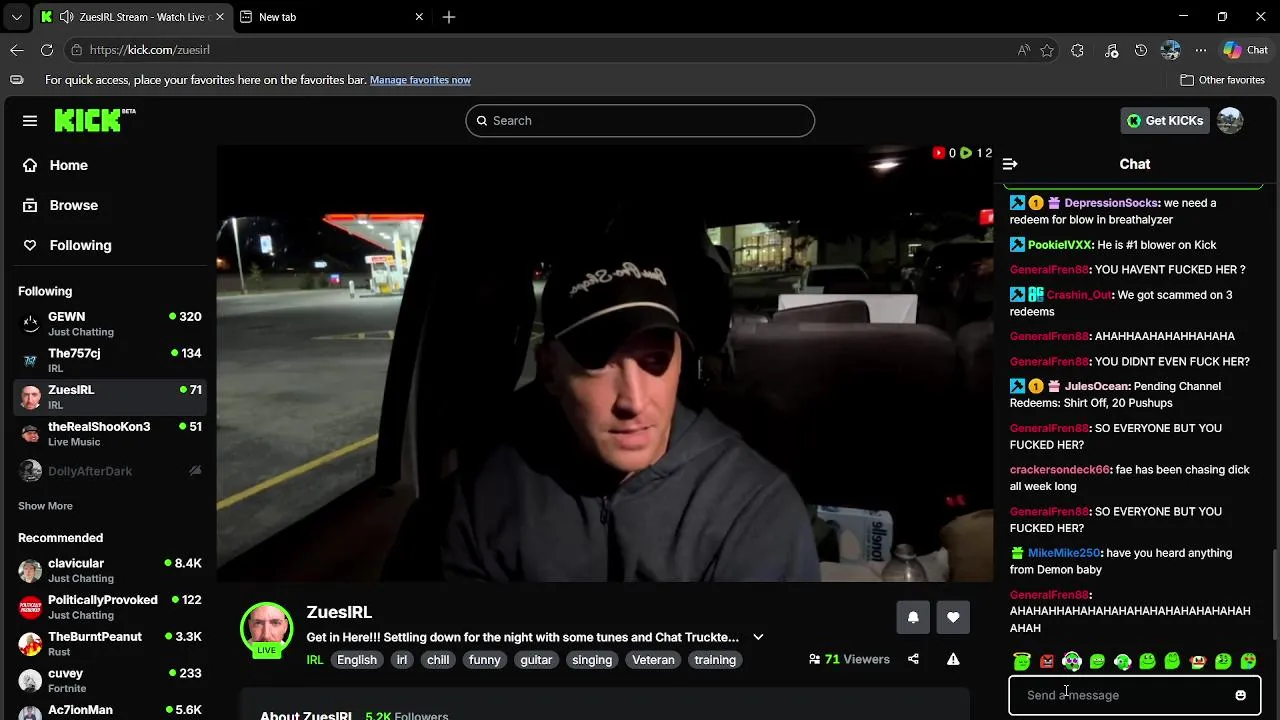1280x720 pixels.
Task: Open recommended channel clavicular
Action: coord(110,570)
